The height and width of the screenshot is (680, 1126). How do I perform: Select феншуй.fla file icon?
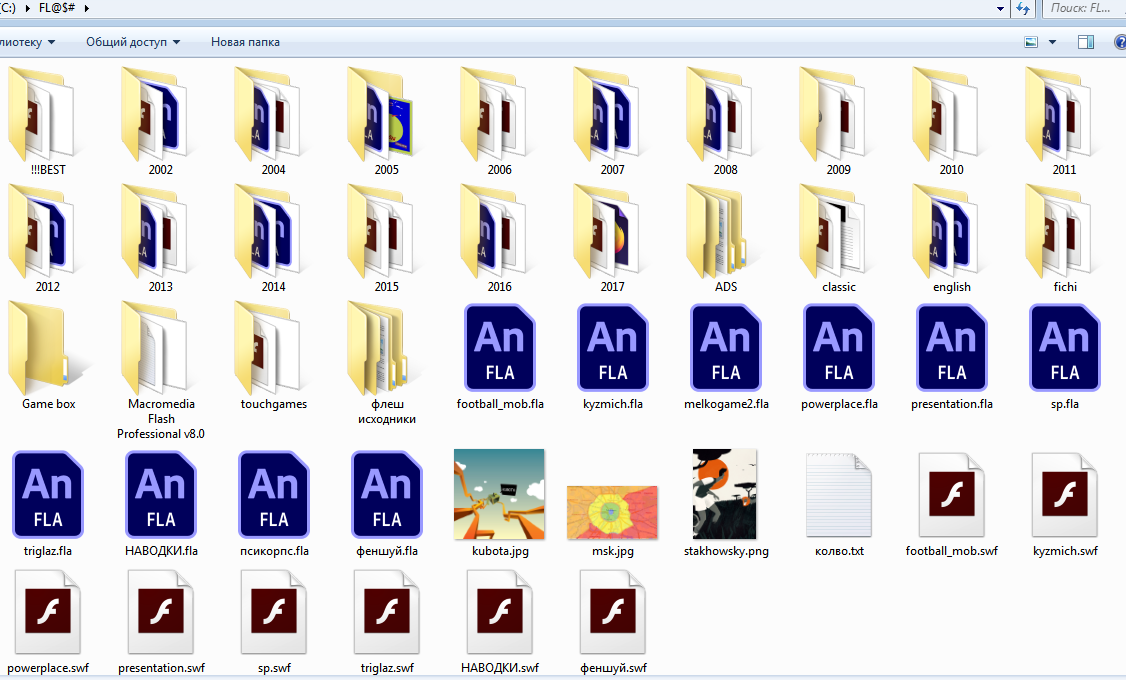386,495
